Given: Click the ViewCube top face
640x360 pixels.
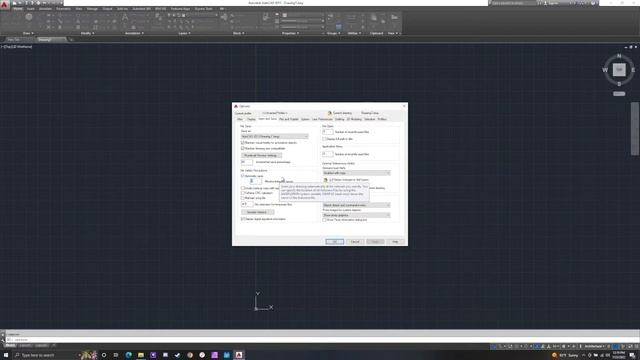Looking at the screenshot, I should coord(619,70).
